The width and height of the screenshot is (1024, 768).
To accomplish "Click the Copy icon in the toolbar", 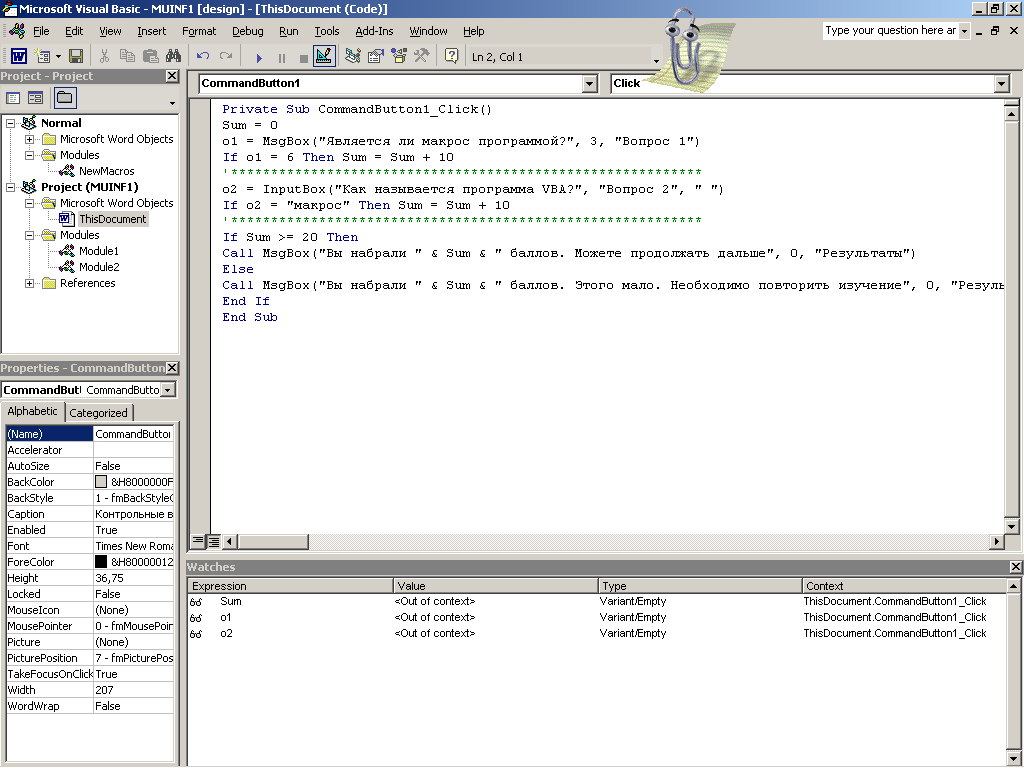I will [x=127, y=56].
